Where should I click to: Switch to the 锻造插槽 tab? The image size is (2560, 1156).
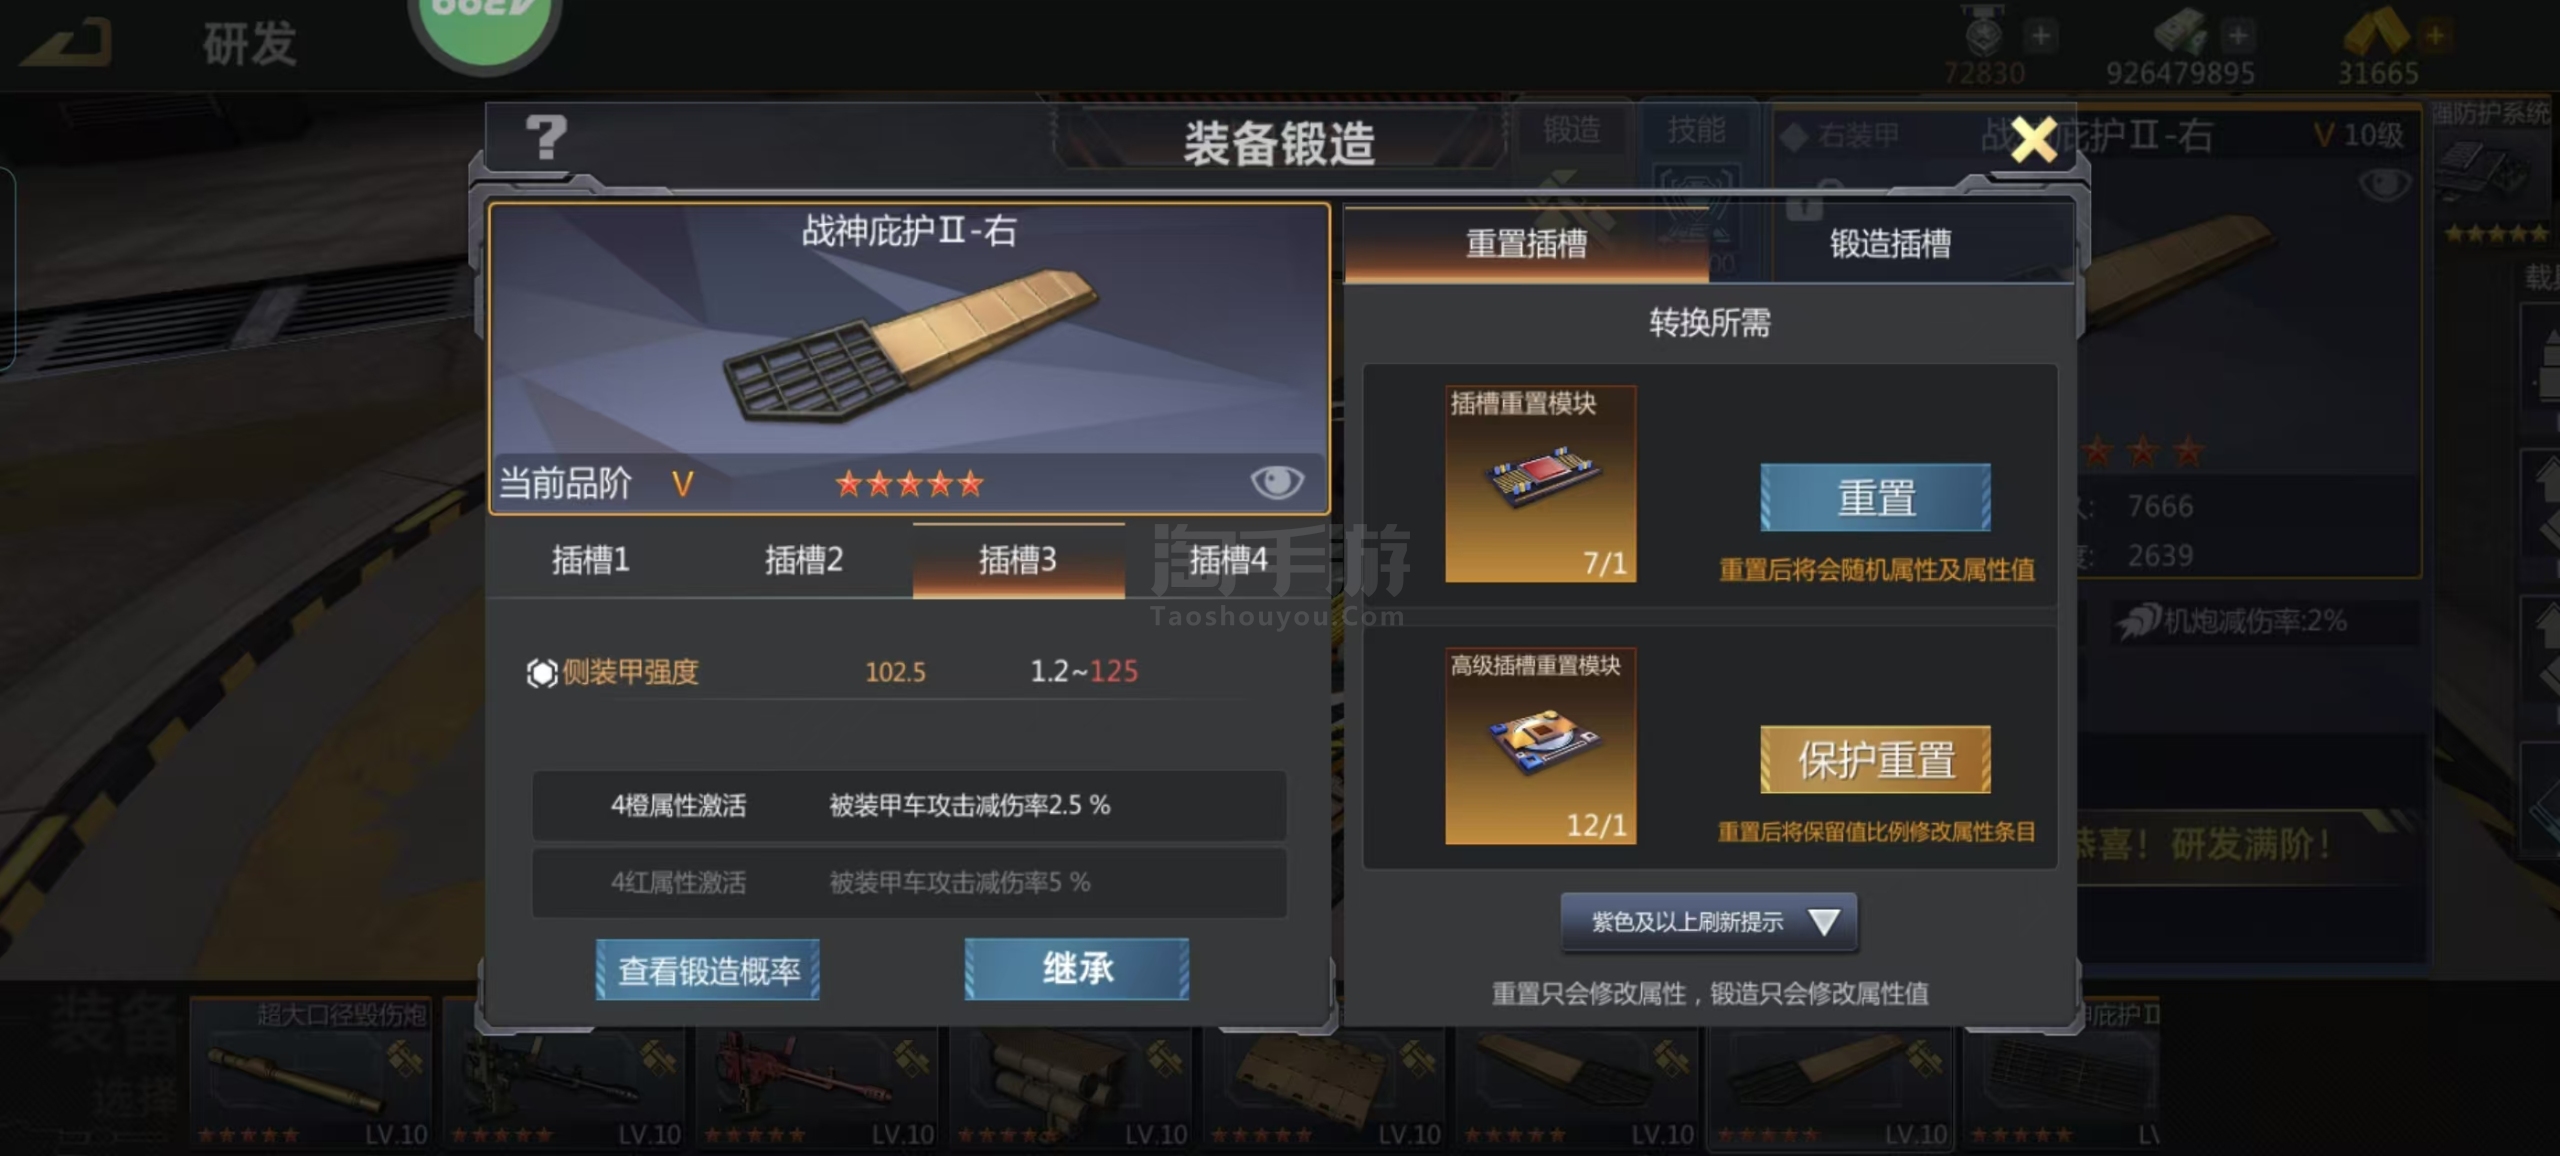pos(1890,243)
